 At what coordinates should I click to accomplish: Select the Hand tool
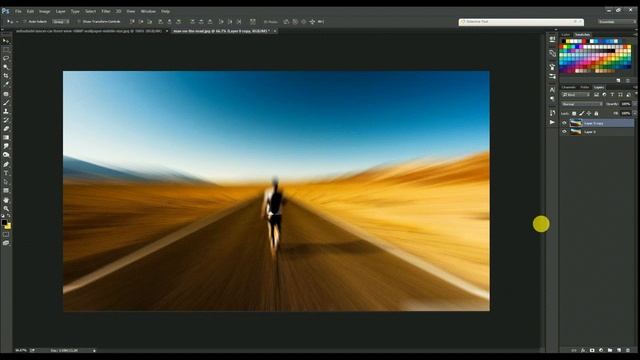[x=6, y=200]
